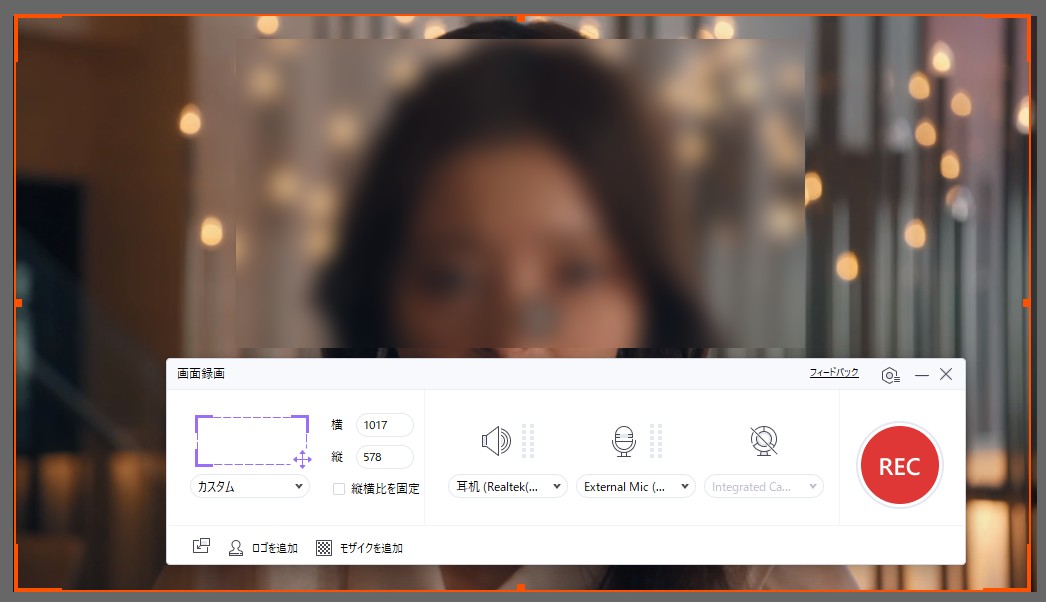Click the person icon for ロゴを追加

[237, 547]
